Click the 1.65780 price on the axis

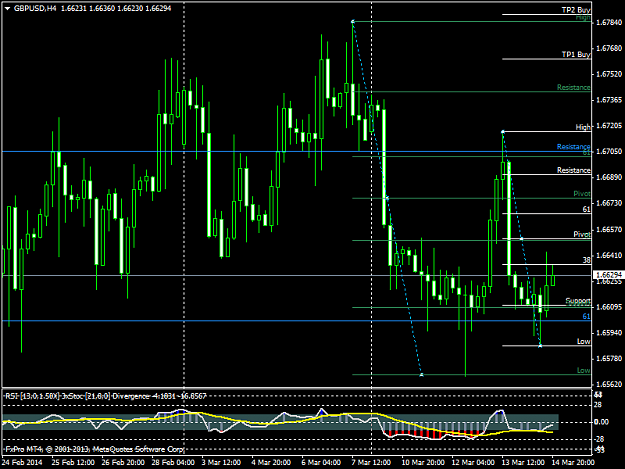click(x=609, y=359)
